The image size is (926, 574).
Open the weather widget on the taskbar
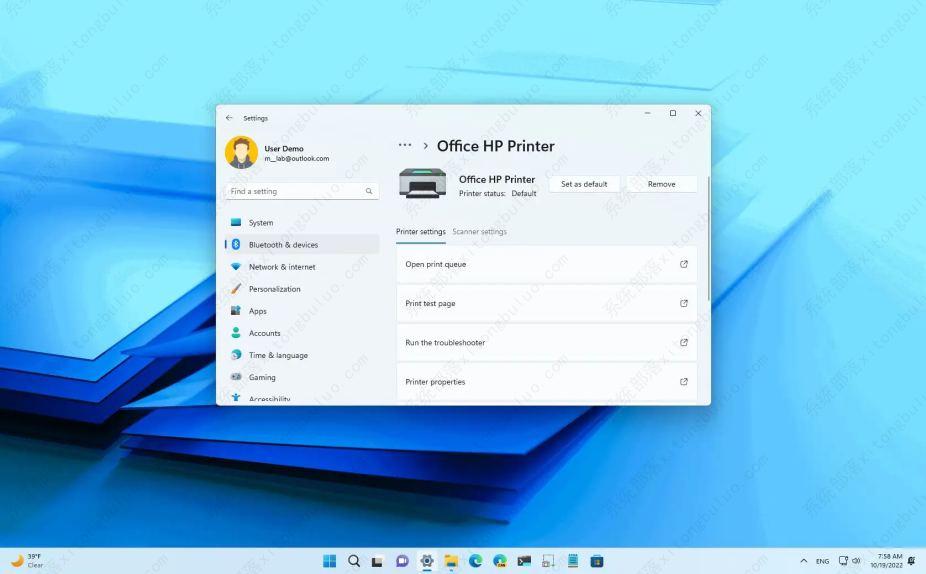27,560
